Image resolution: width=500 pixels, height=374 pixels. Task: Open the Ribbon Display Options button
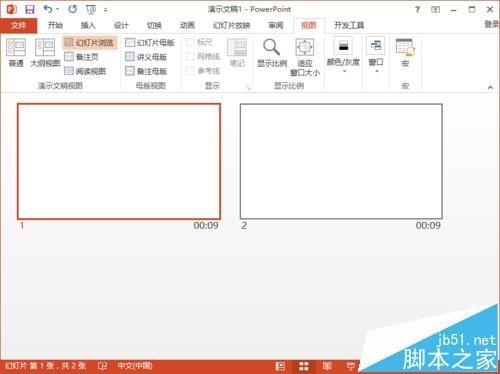click(435, 10)
